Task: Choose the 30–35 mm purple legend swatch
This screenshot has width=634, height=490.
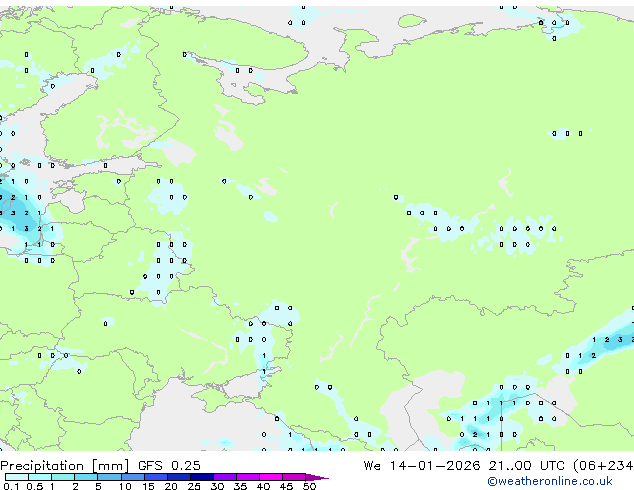Action: [x=224, y=477]
